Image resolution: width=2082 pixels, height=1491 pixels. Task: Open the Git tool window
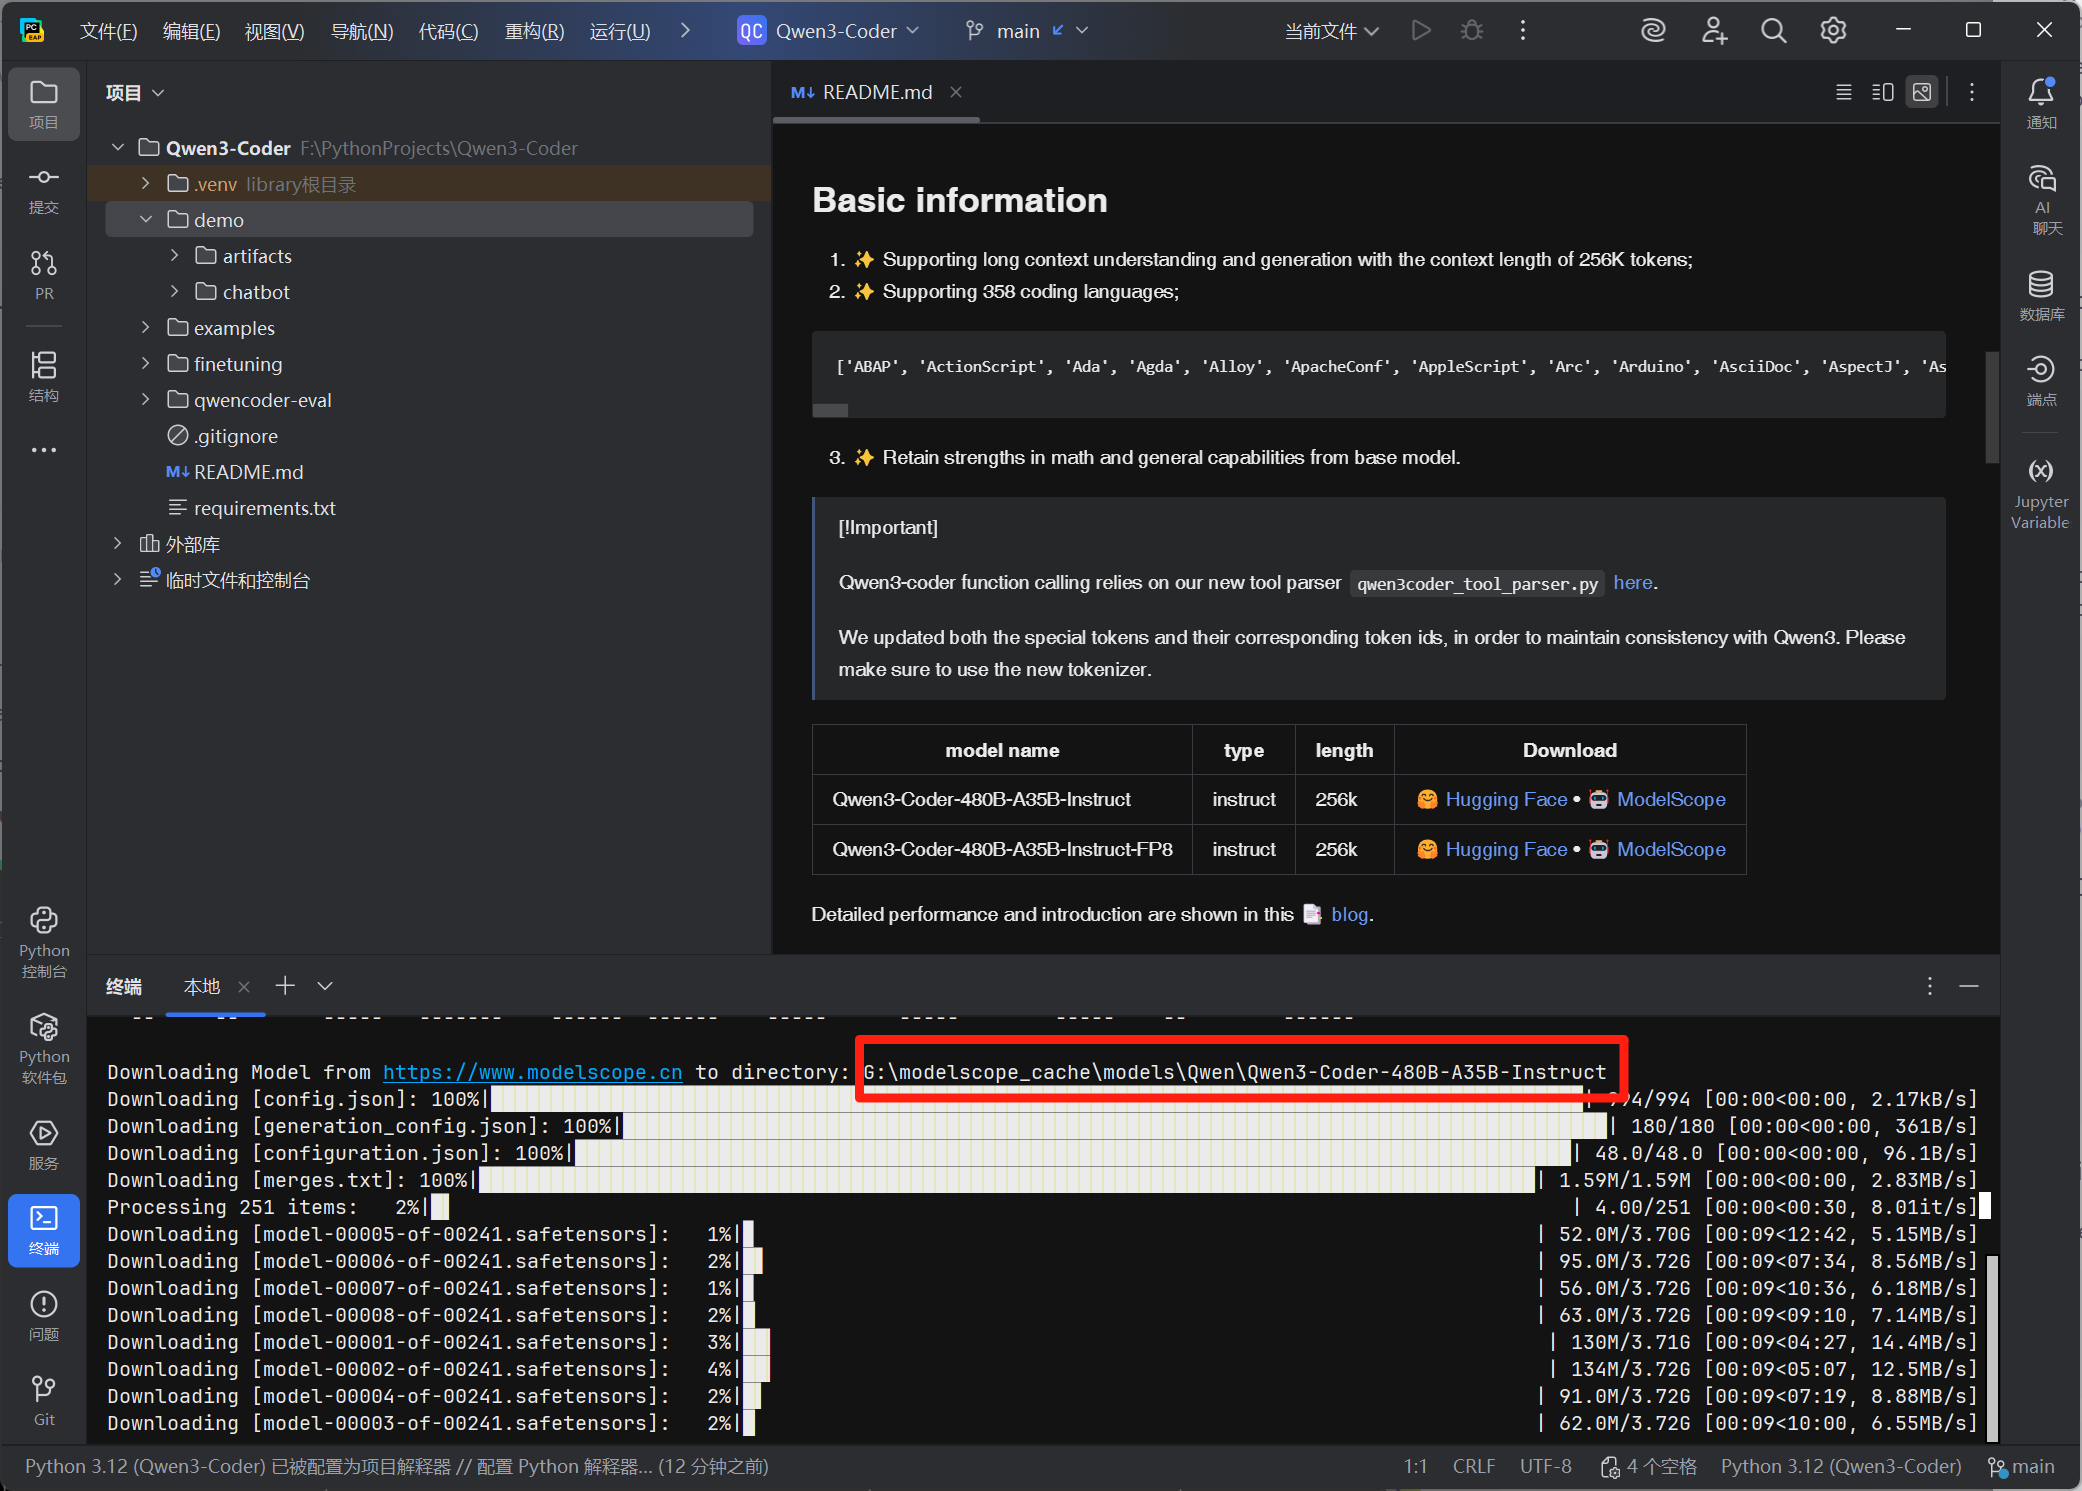coord(44,1401)
